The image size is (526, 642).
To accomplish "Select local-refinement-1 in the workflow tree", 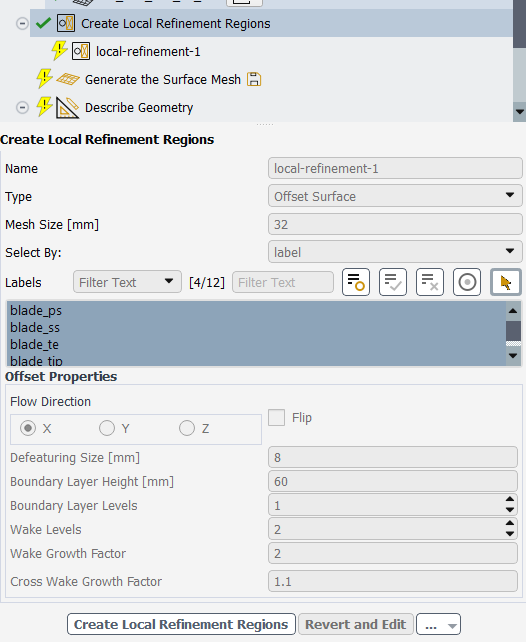I will [148, 52].
